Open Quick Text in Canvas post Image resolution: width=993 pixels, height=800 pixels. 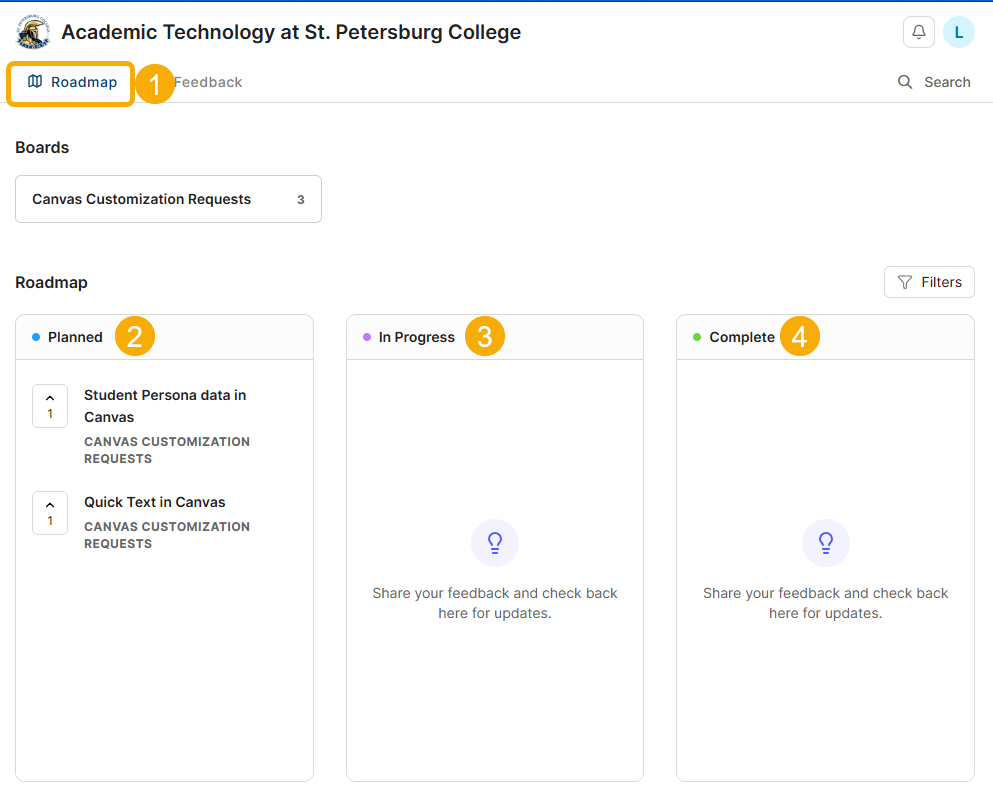tap(155, 502)
